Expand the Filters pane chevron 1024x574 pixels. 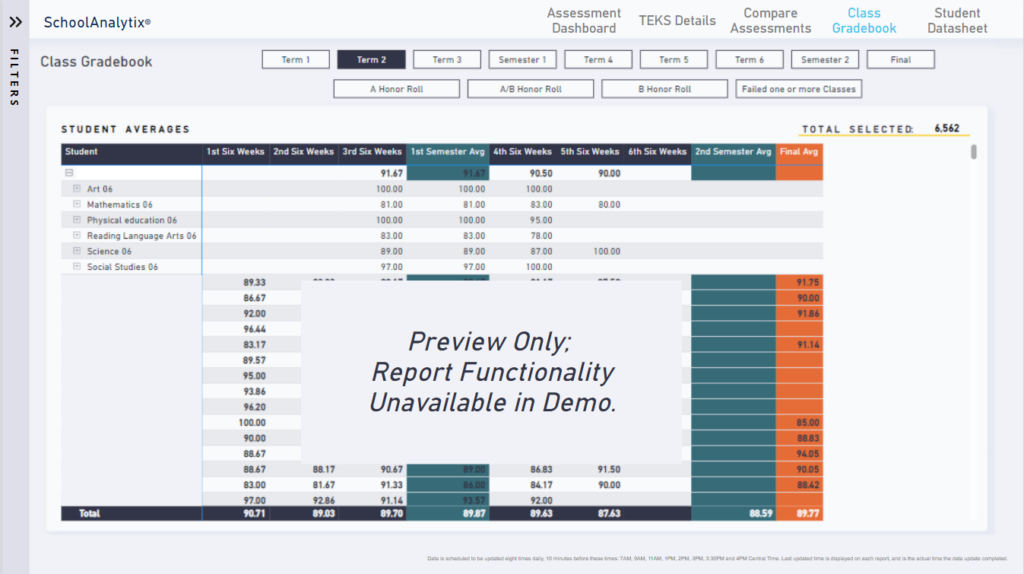coord(15,21)
